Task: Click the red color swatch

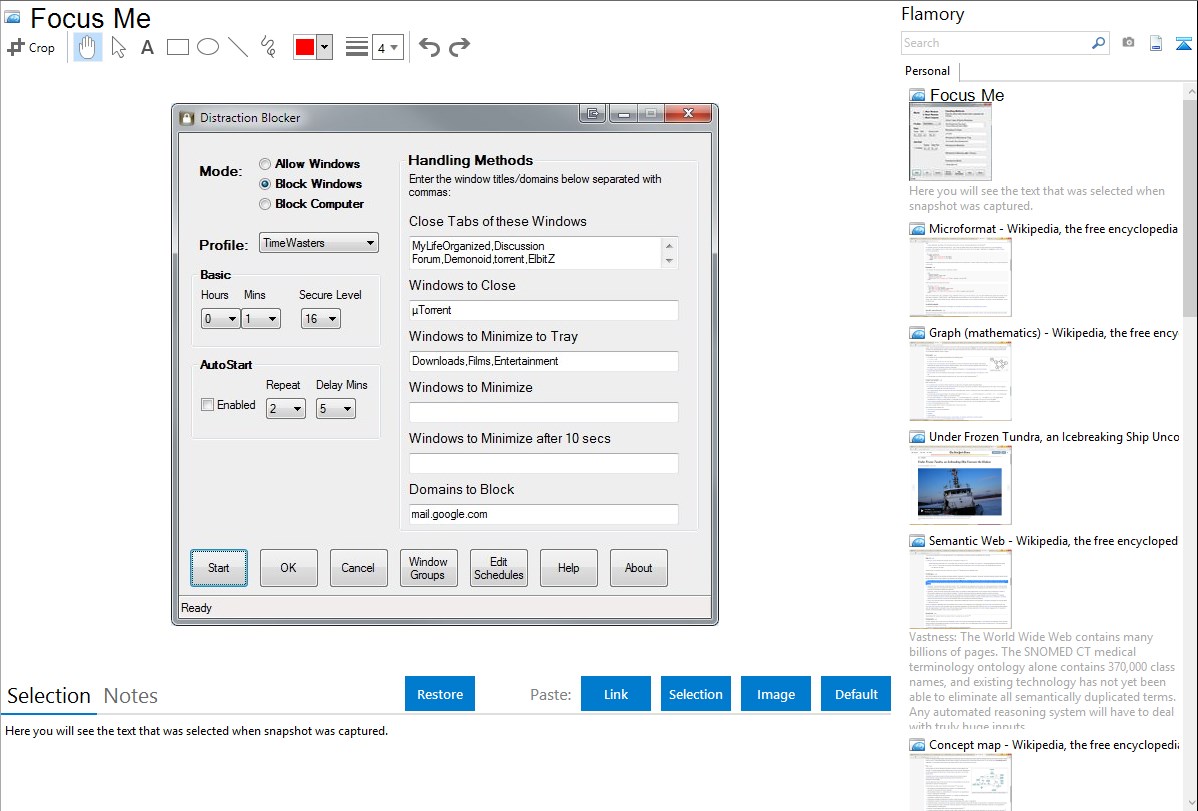Action: click(305, 47)
